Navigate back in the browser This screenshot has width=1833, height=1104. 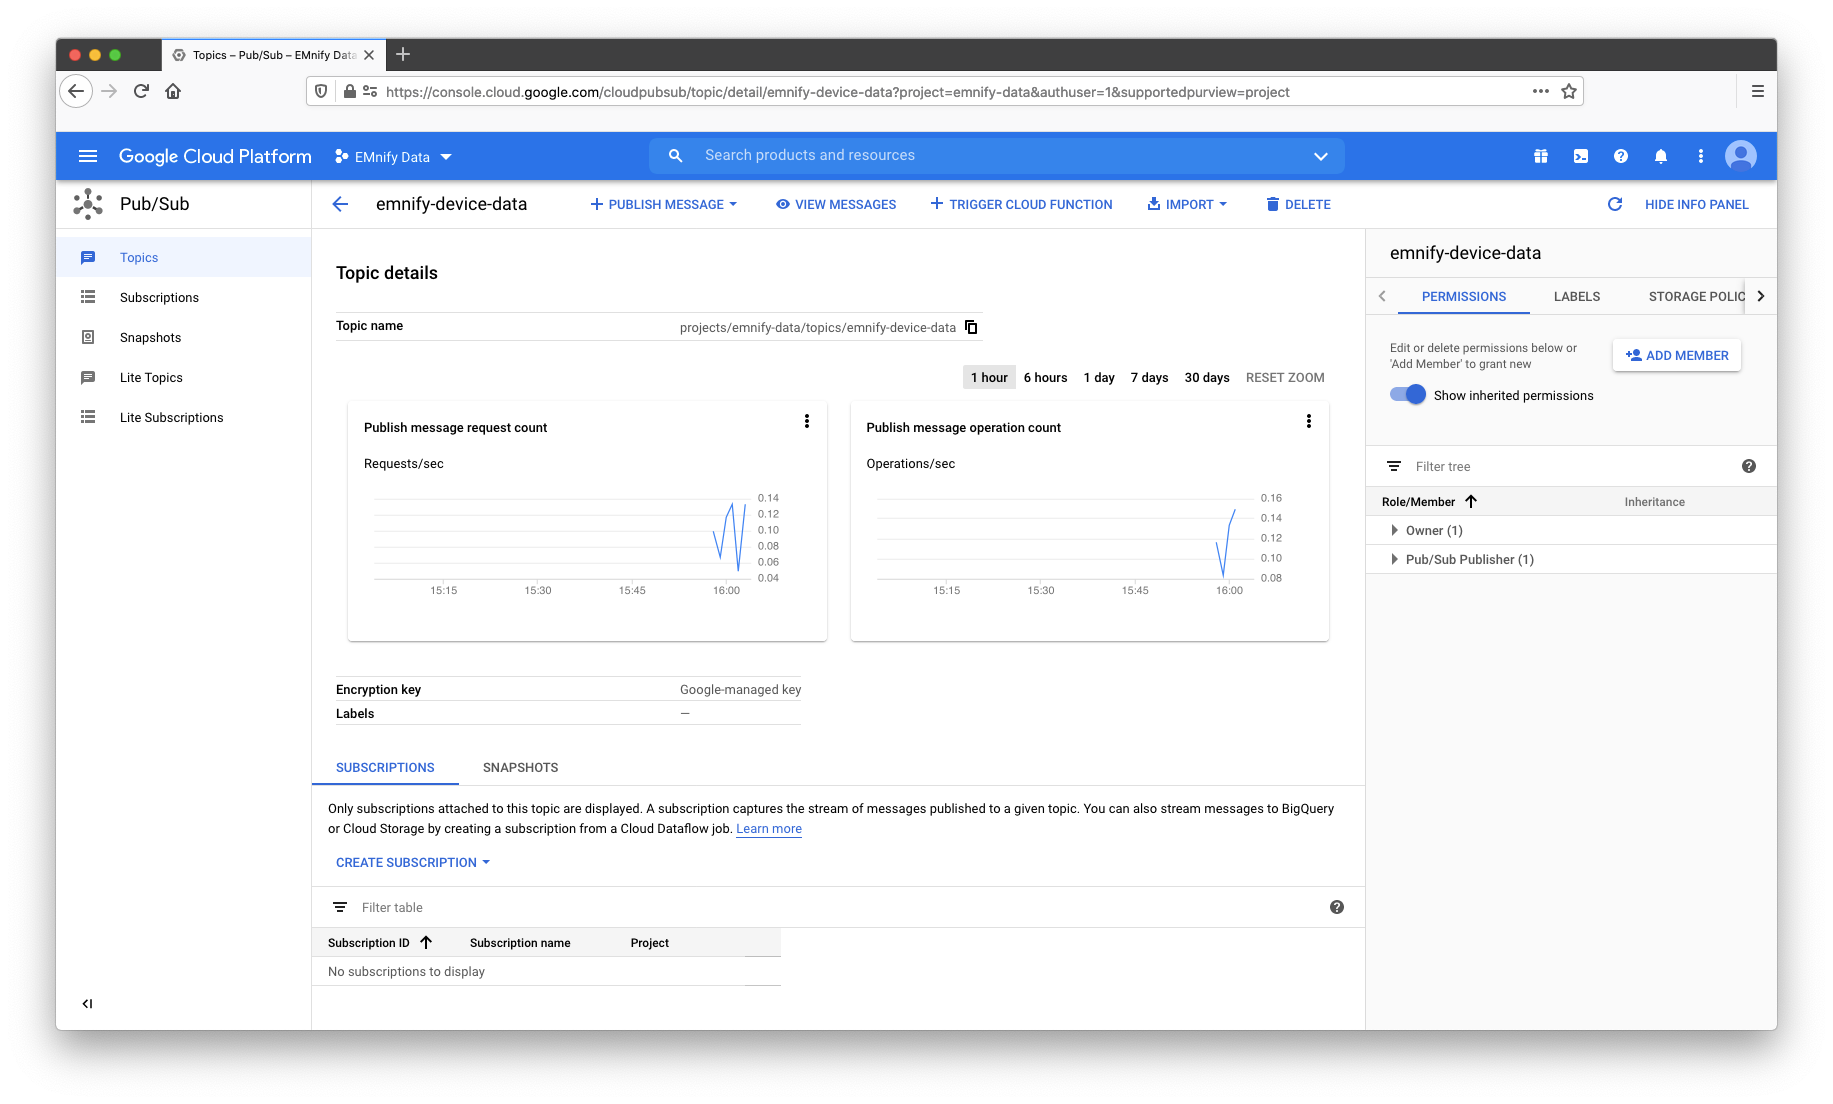pos(76,91)
